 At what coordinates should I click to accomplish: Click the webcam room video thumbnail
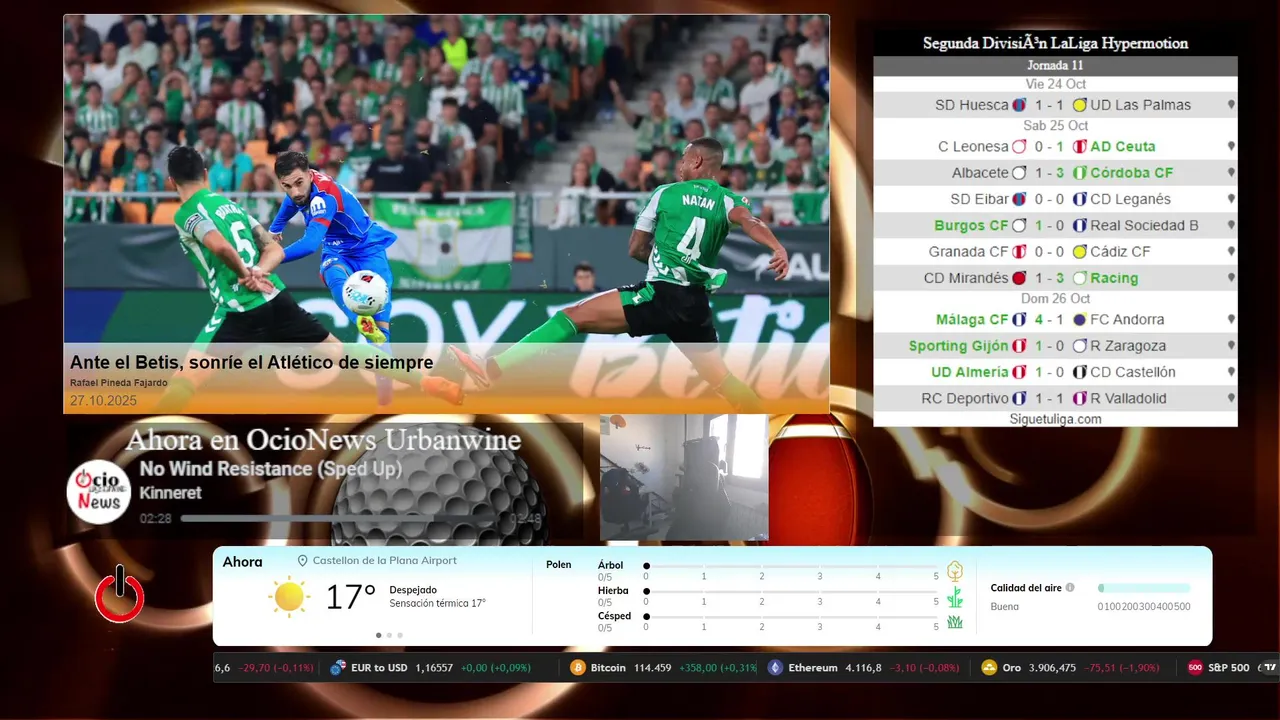click(x=684, y=477)
